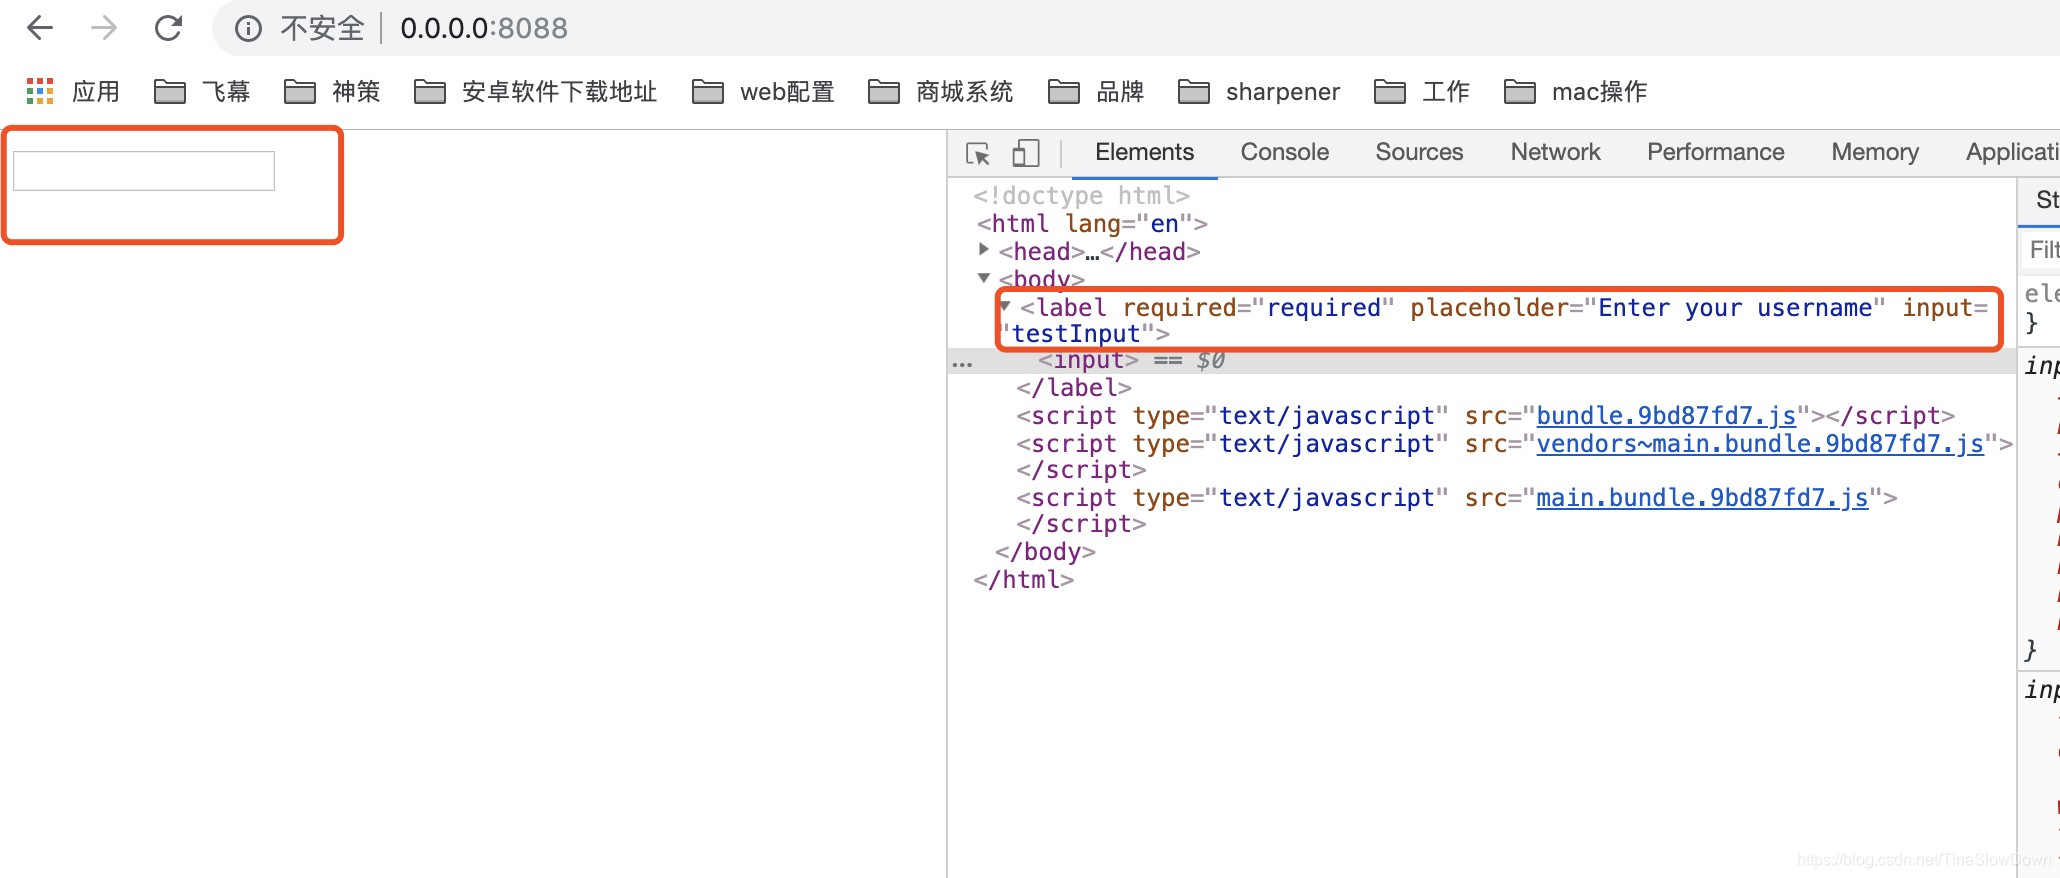This screenshot has height=878, width=2060.
Task: Switch to the Sources tab
Action: pos(1419,152)
